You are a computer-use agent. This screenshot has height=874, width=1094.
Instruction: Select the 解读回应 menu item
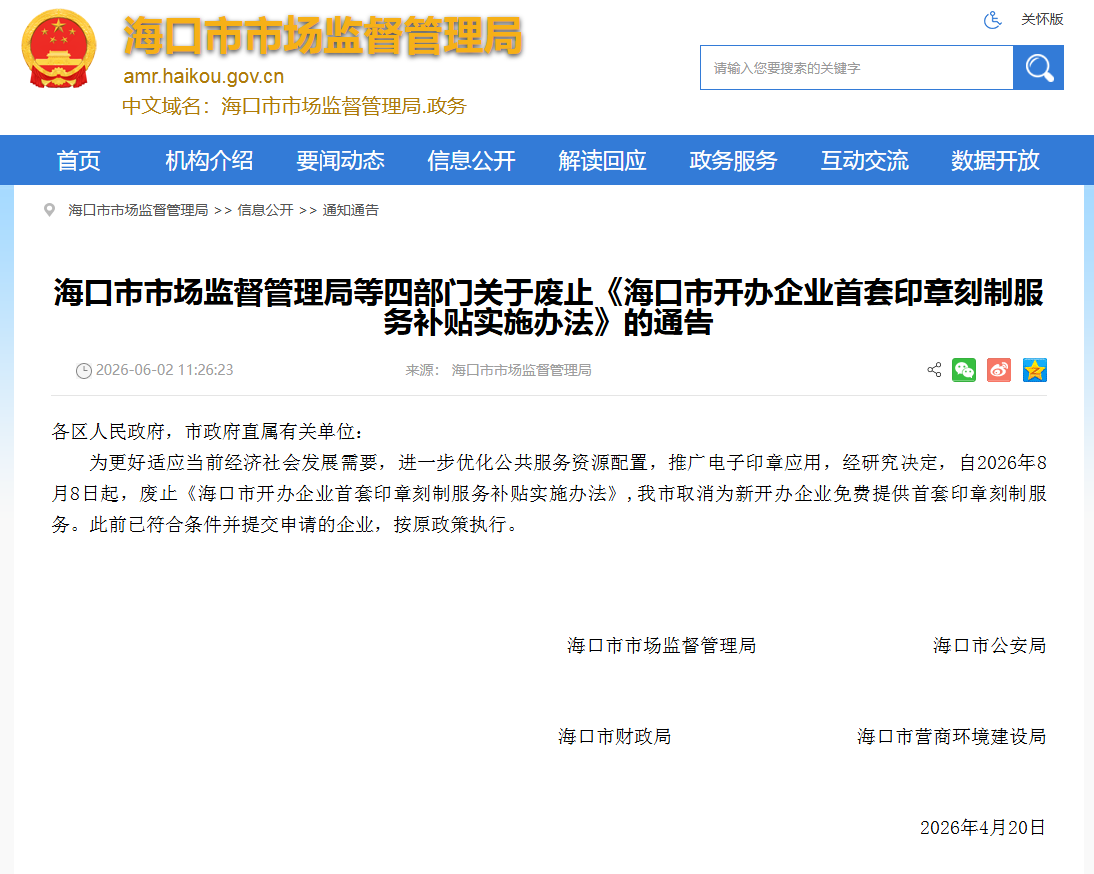pyautogui.click(x=602, y=160)
